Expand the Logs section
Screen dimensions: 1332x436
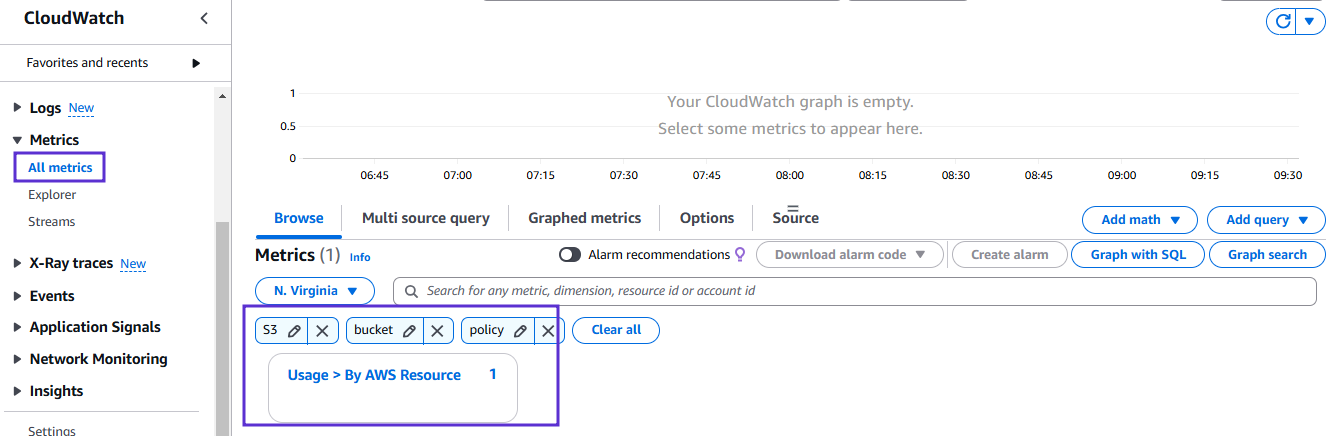[x=18, y=108]
